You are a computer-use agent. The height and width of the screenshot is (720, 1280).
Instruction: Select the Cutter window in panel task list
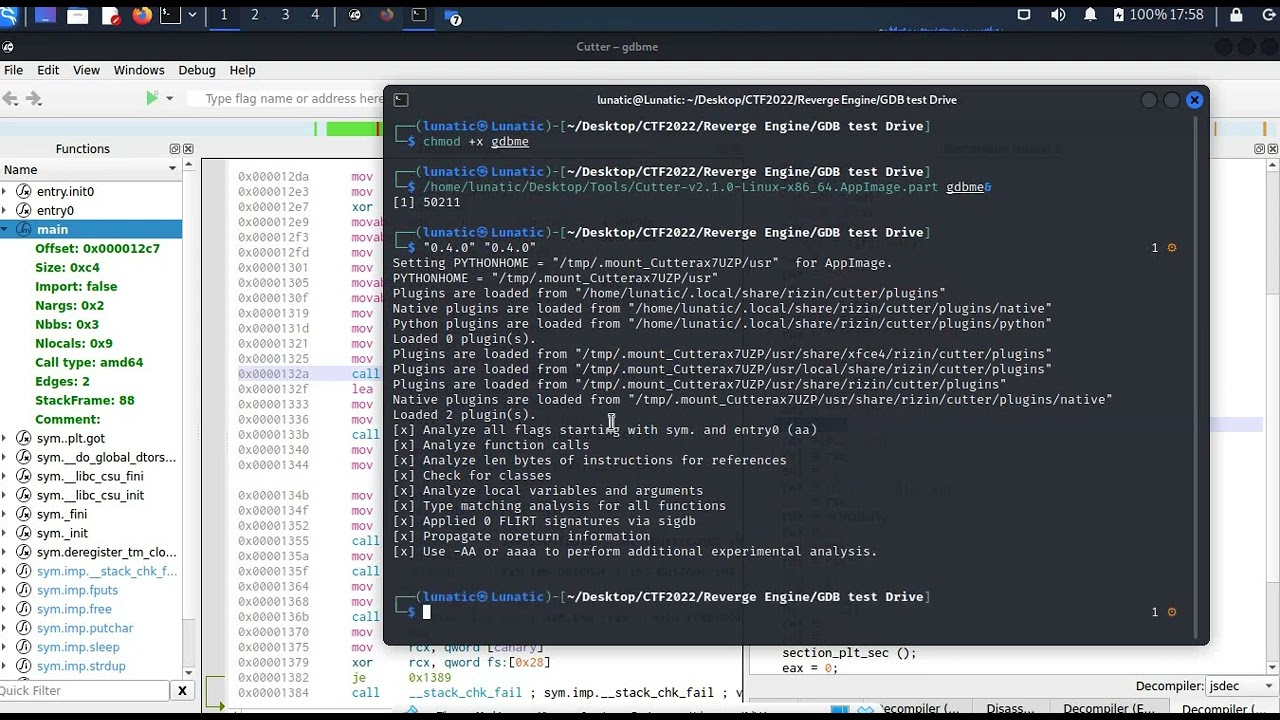click(x=355, y=15)
